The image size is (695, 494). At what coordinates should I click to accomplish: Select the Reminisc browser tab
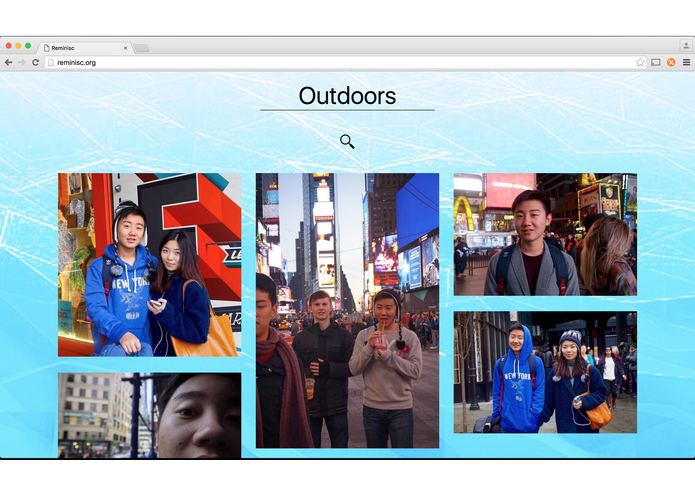[86, 48]
